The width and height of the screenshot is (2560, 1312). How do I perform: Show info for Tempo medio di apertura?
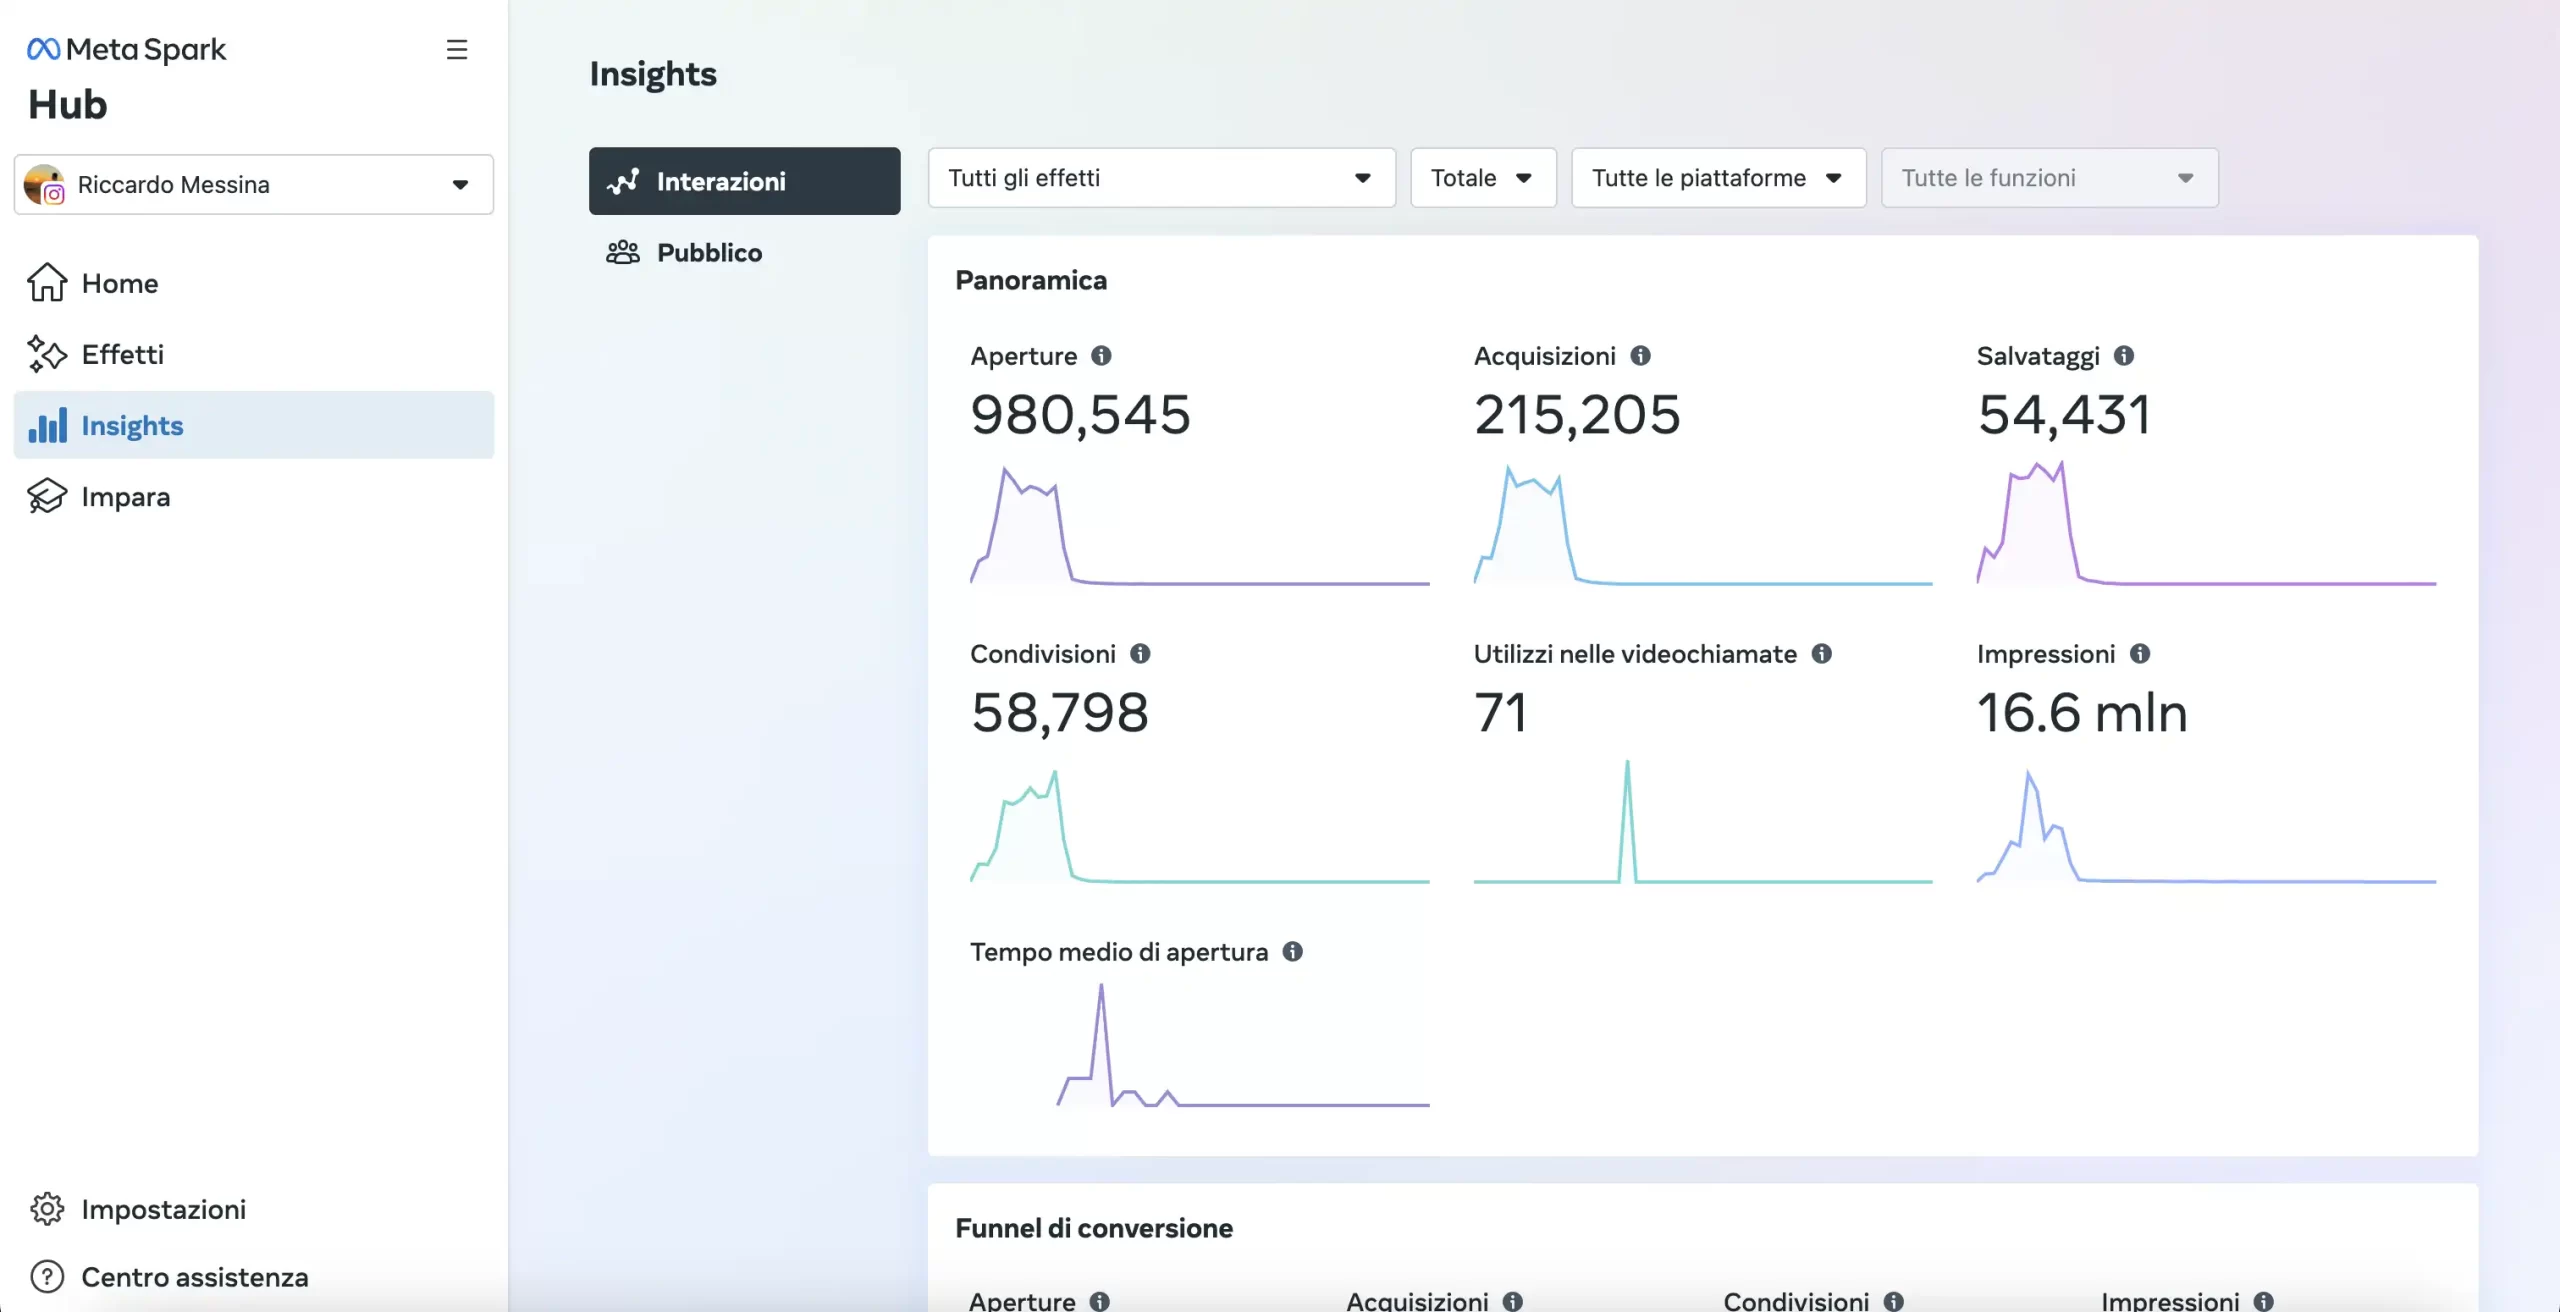[1292, 952]
